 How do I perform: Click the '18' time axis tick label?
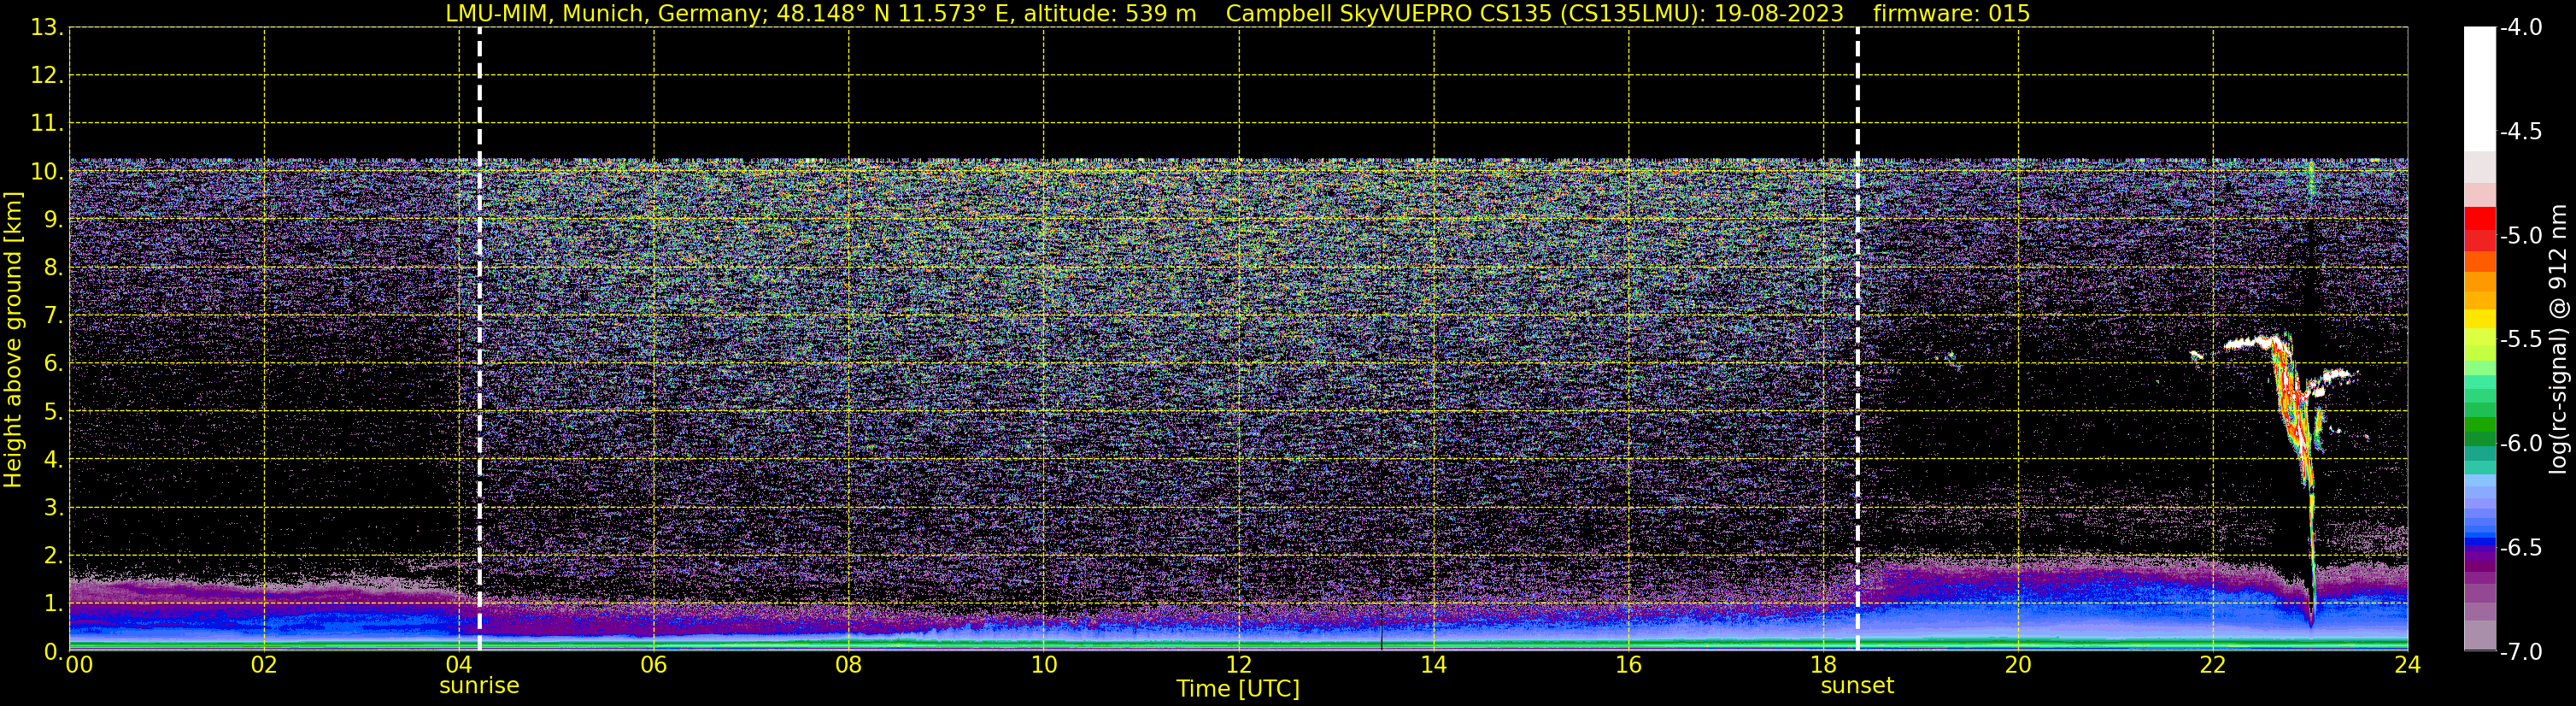pos(1824,665)
